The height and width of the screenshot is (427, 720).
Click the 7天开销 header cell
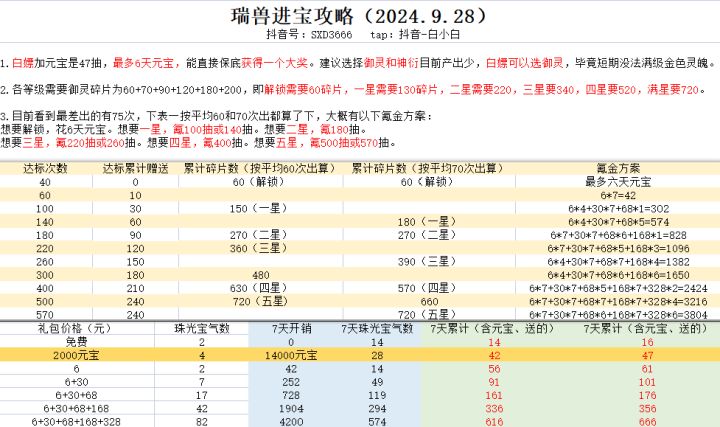point(291,328)
